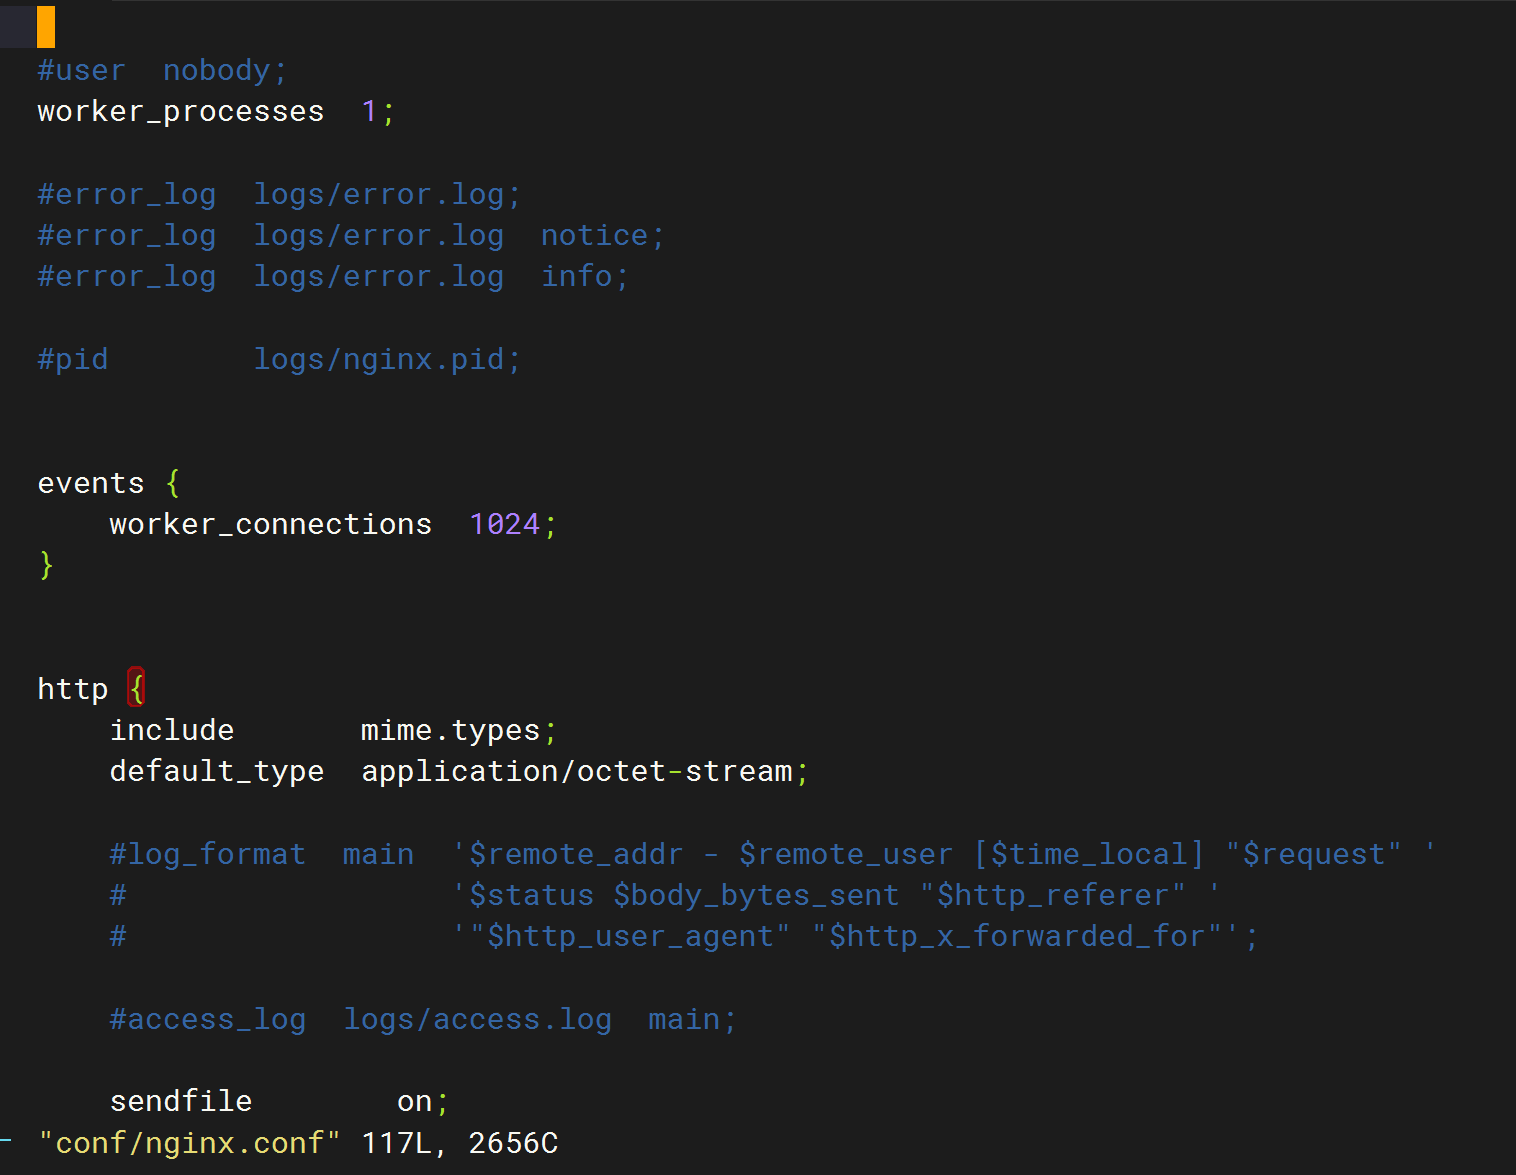The image size is (1516, 1175).
Task: Click the #log_format comment keyword
Action: (207, 854)
